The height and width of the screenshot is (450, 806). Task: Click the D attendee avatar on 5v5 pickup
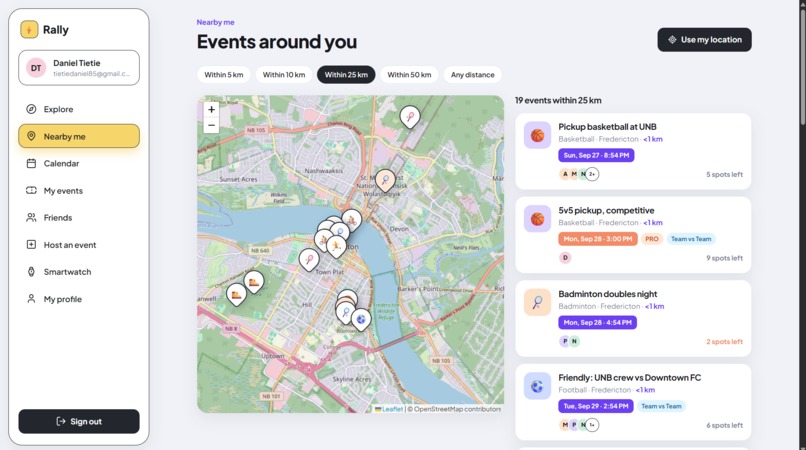coord(565,258)
